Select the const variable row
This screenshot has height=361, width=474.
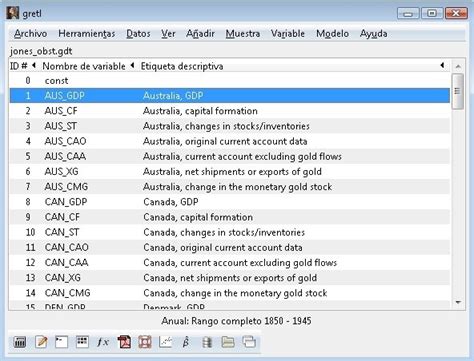click(x=230, y=81)
